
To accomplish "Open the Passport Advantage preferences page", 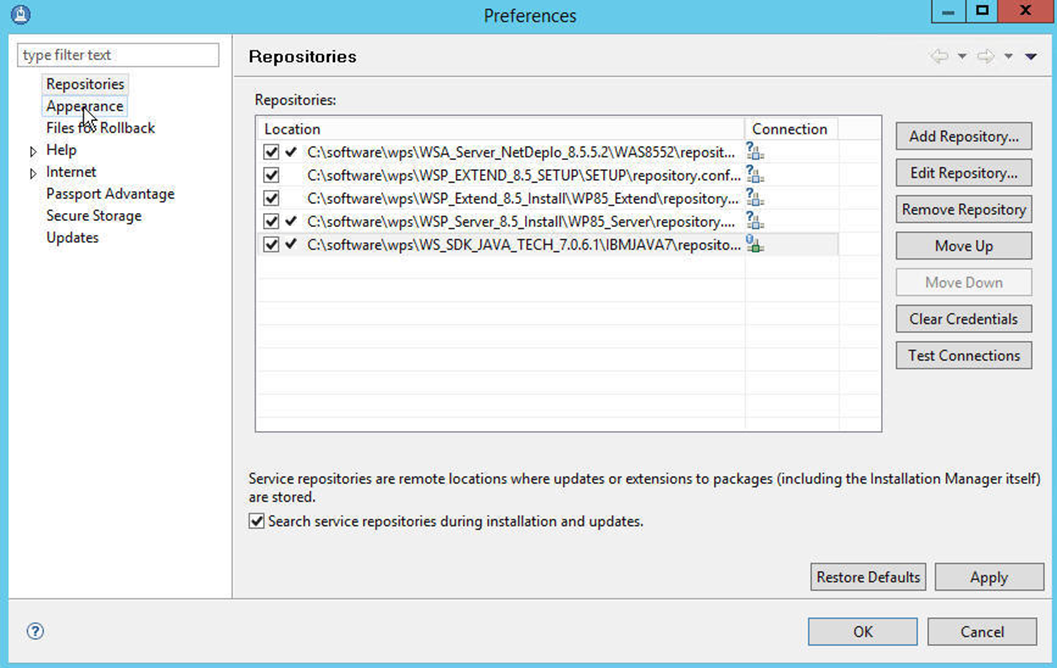I will tap(110, 194).
